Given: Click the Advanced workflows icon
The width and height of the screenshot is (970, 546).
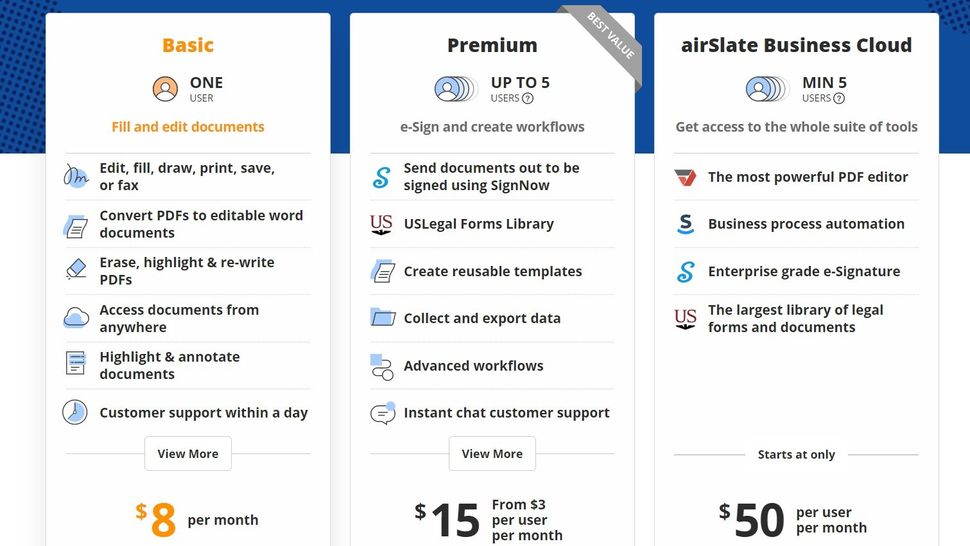Looking at the screenshot, I should coord(381,366).
